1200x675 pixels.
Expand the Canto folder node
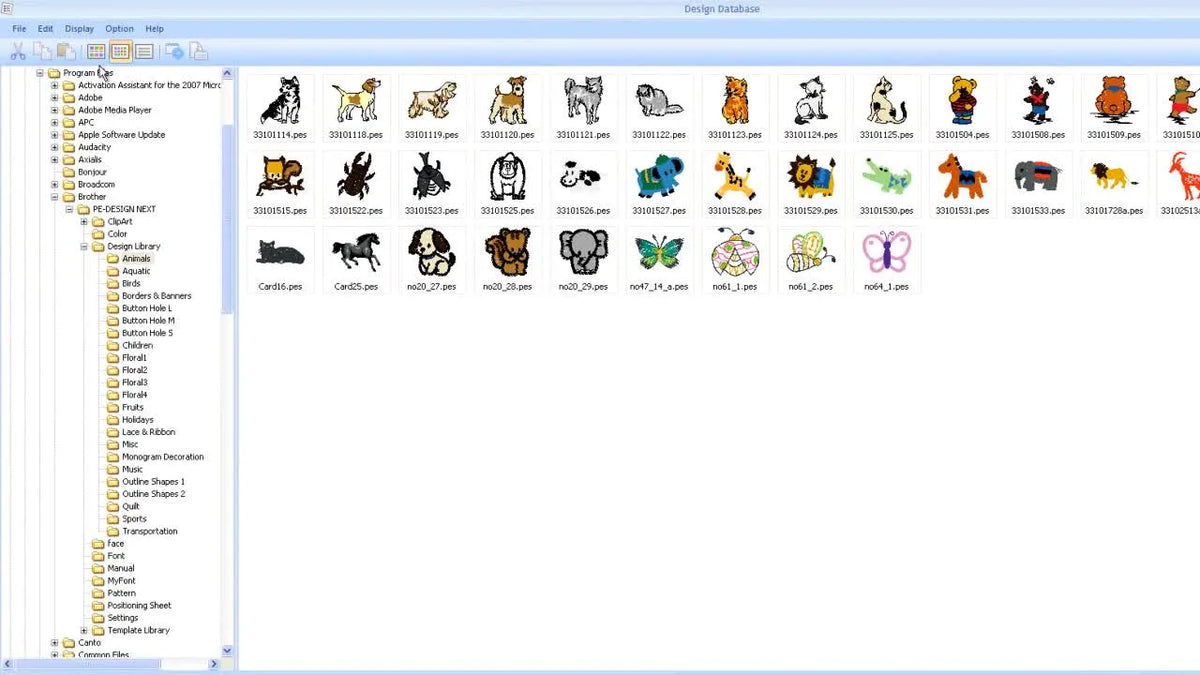pyautogui.click(x=55, y=642)
